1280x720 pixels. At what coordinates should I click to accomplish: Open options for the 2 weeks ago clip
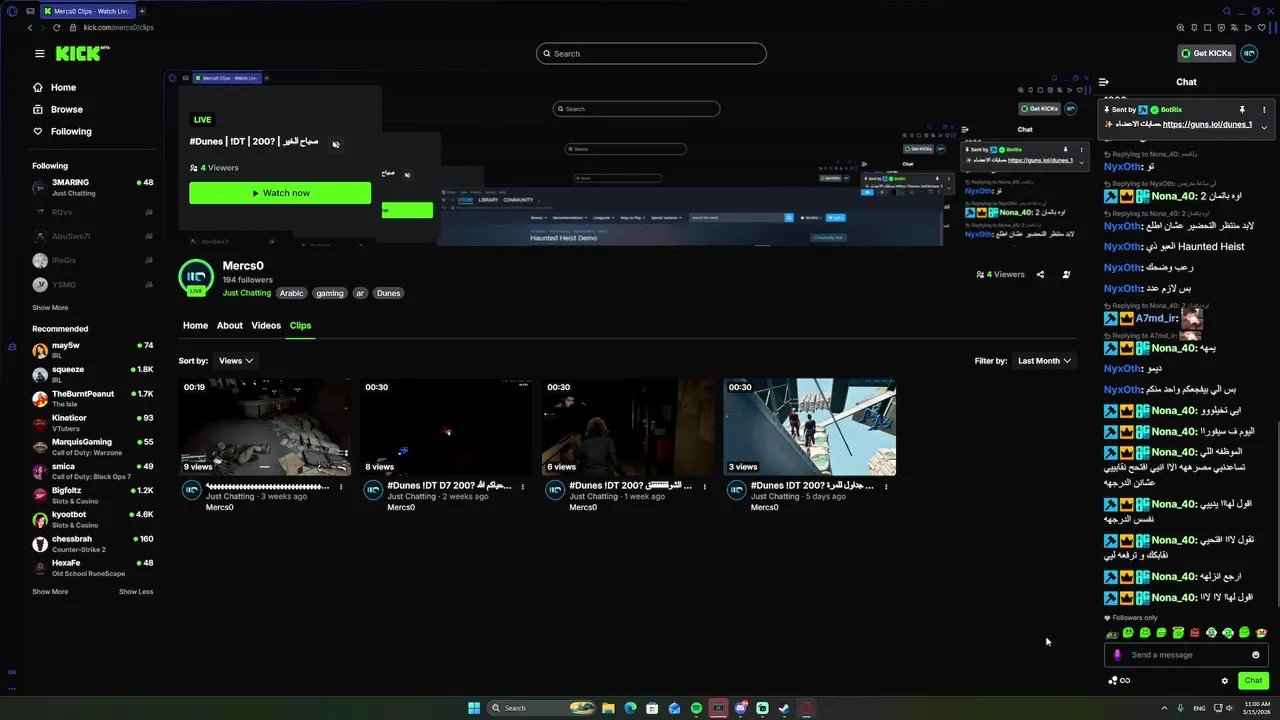(523, 487)
